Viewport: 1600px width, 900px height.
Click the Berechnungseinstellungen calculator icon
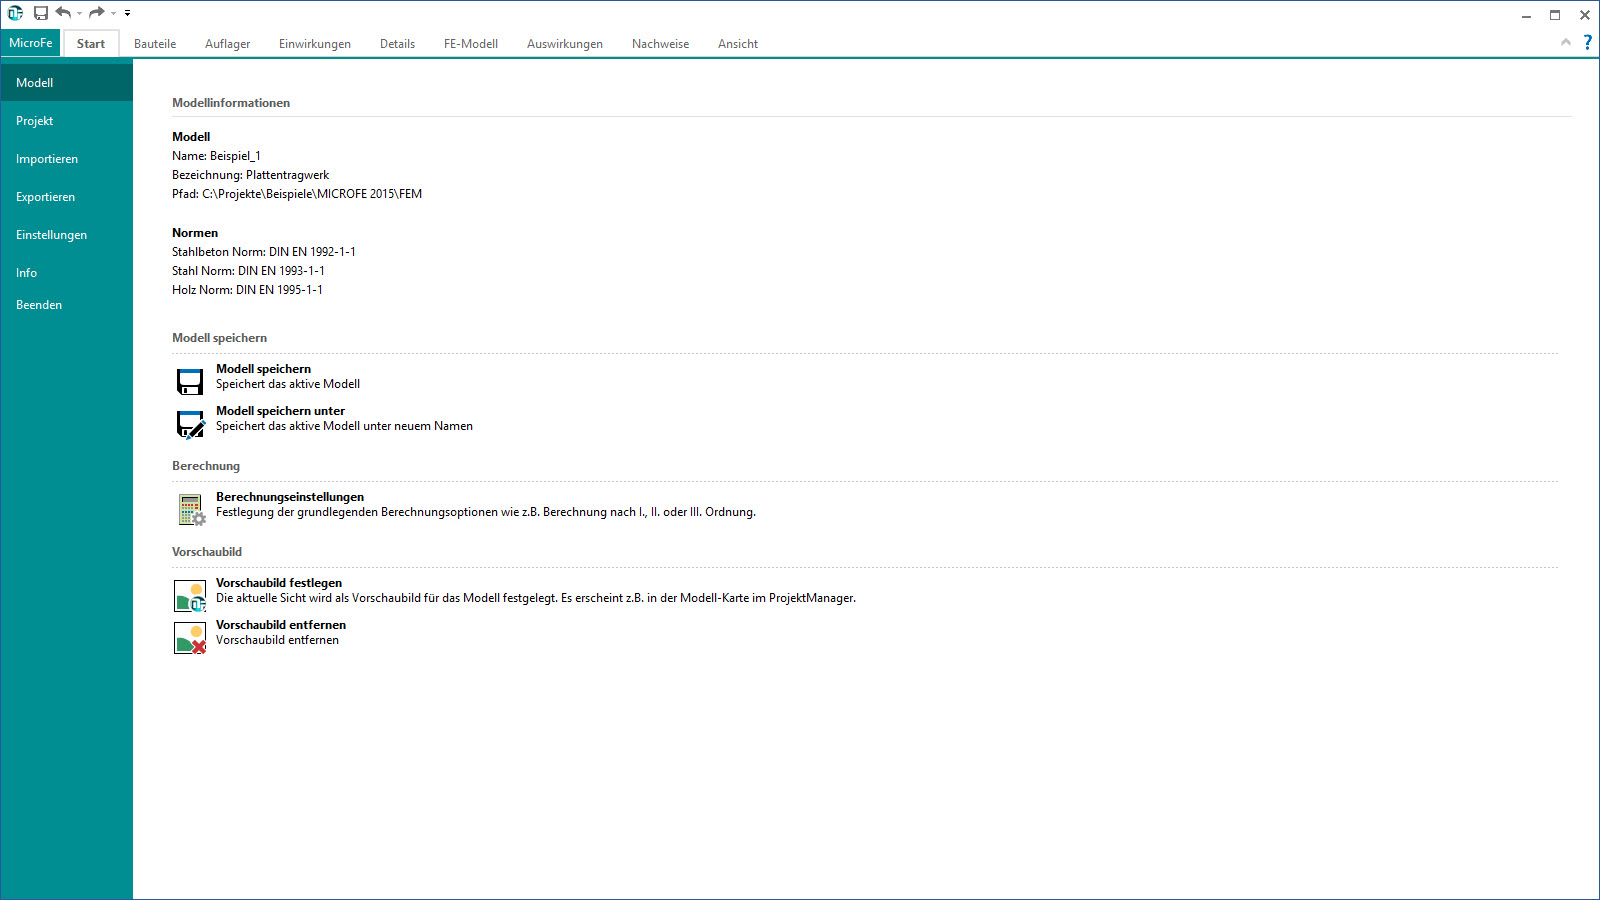(191, 510)
